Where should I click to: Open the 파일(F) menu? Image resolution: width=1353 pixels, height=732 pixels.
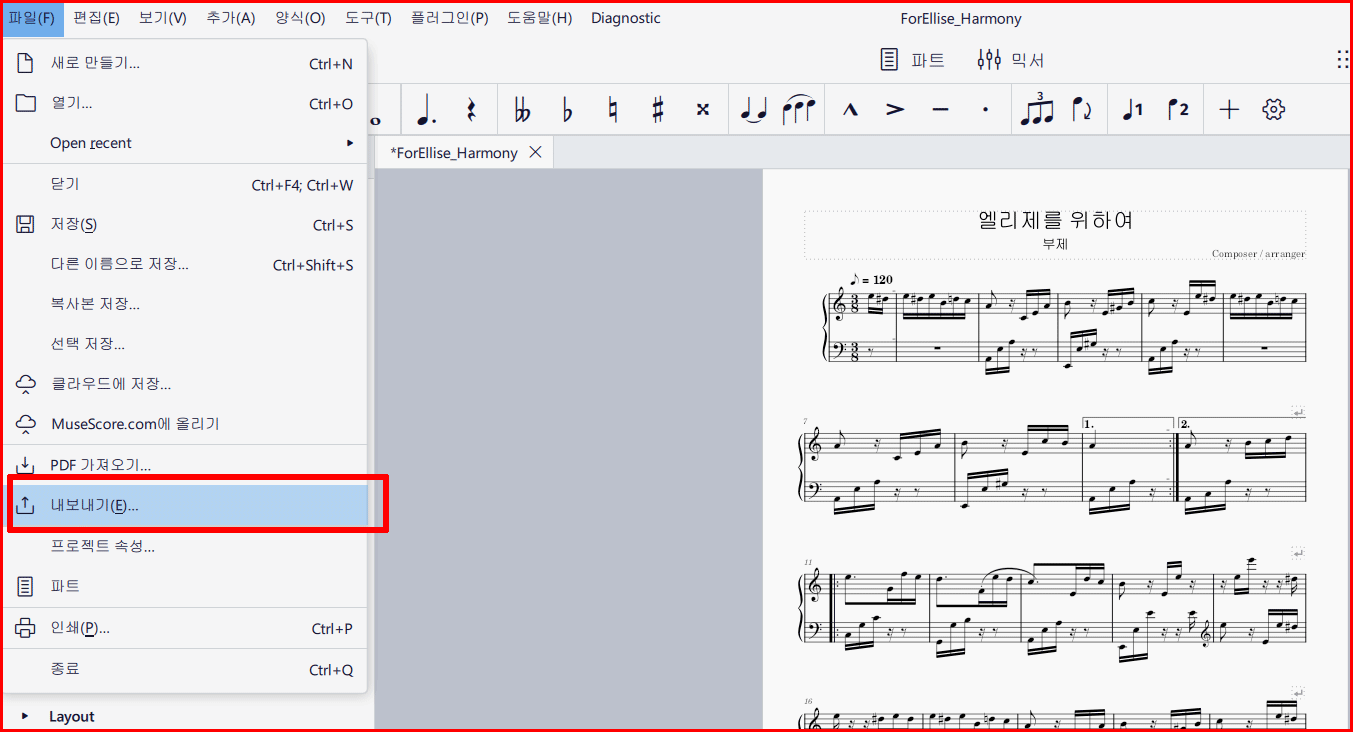[x=32, y=18]
